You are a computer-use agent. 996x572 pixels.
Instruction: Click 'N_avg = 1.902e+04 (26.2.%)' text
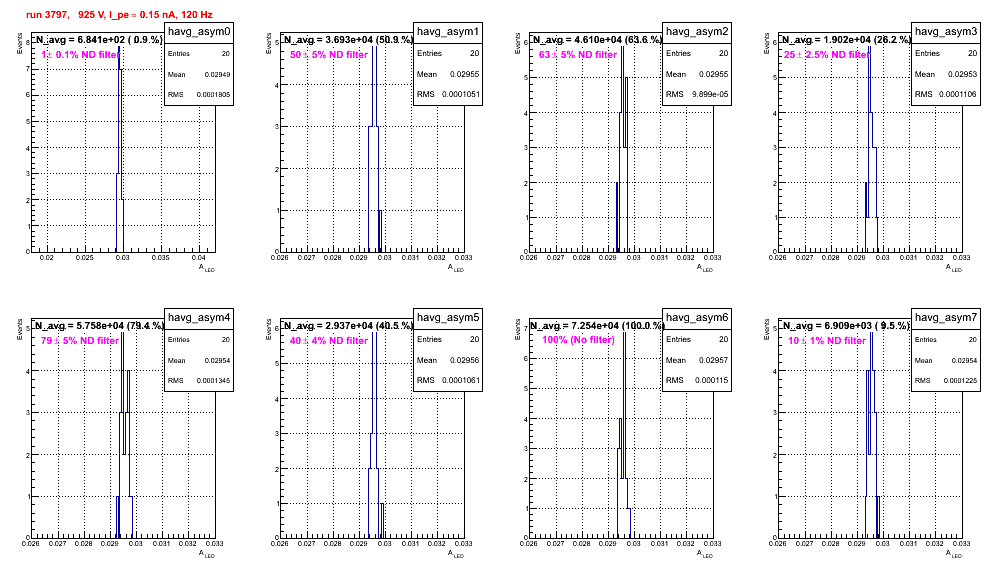(x=846, y=40)
